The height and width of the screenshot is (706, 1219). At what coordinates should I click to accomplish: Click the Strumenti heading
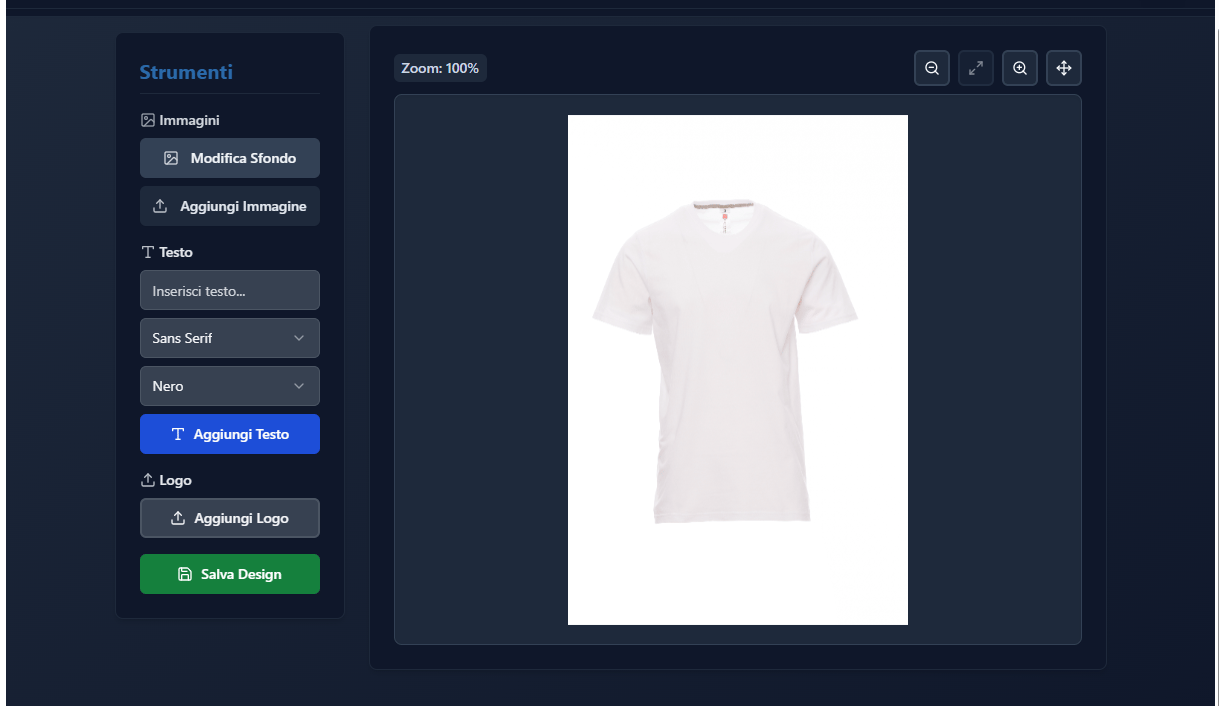[x=186, y=72]
